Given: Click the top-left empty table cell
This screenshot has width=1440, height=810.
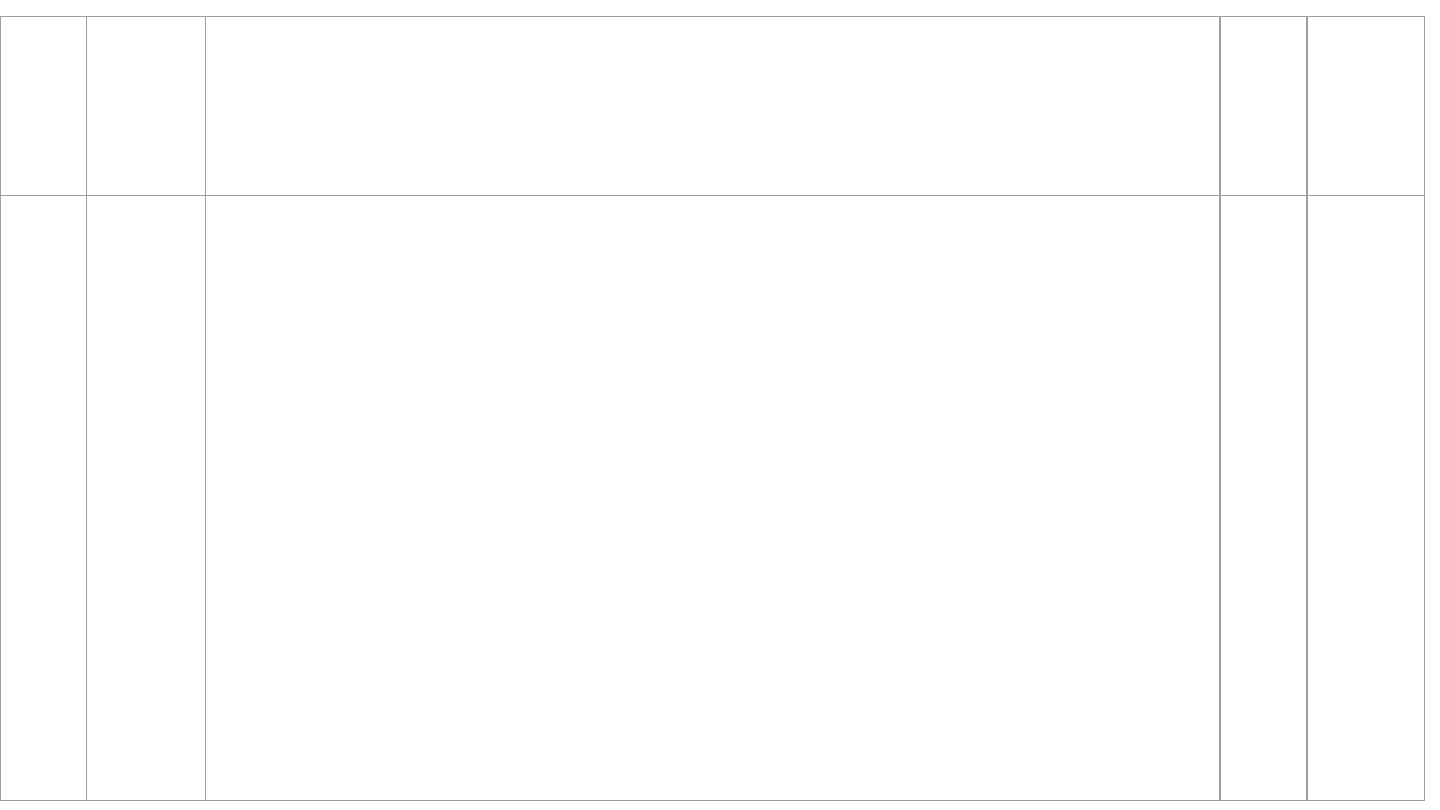Looking at the screenshot, I should (43, 105).
